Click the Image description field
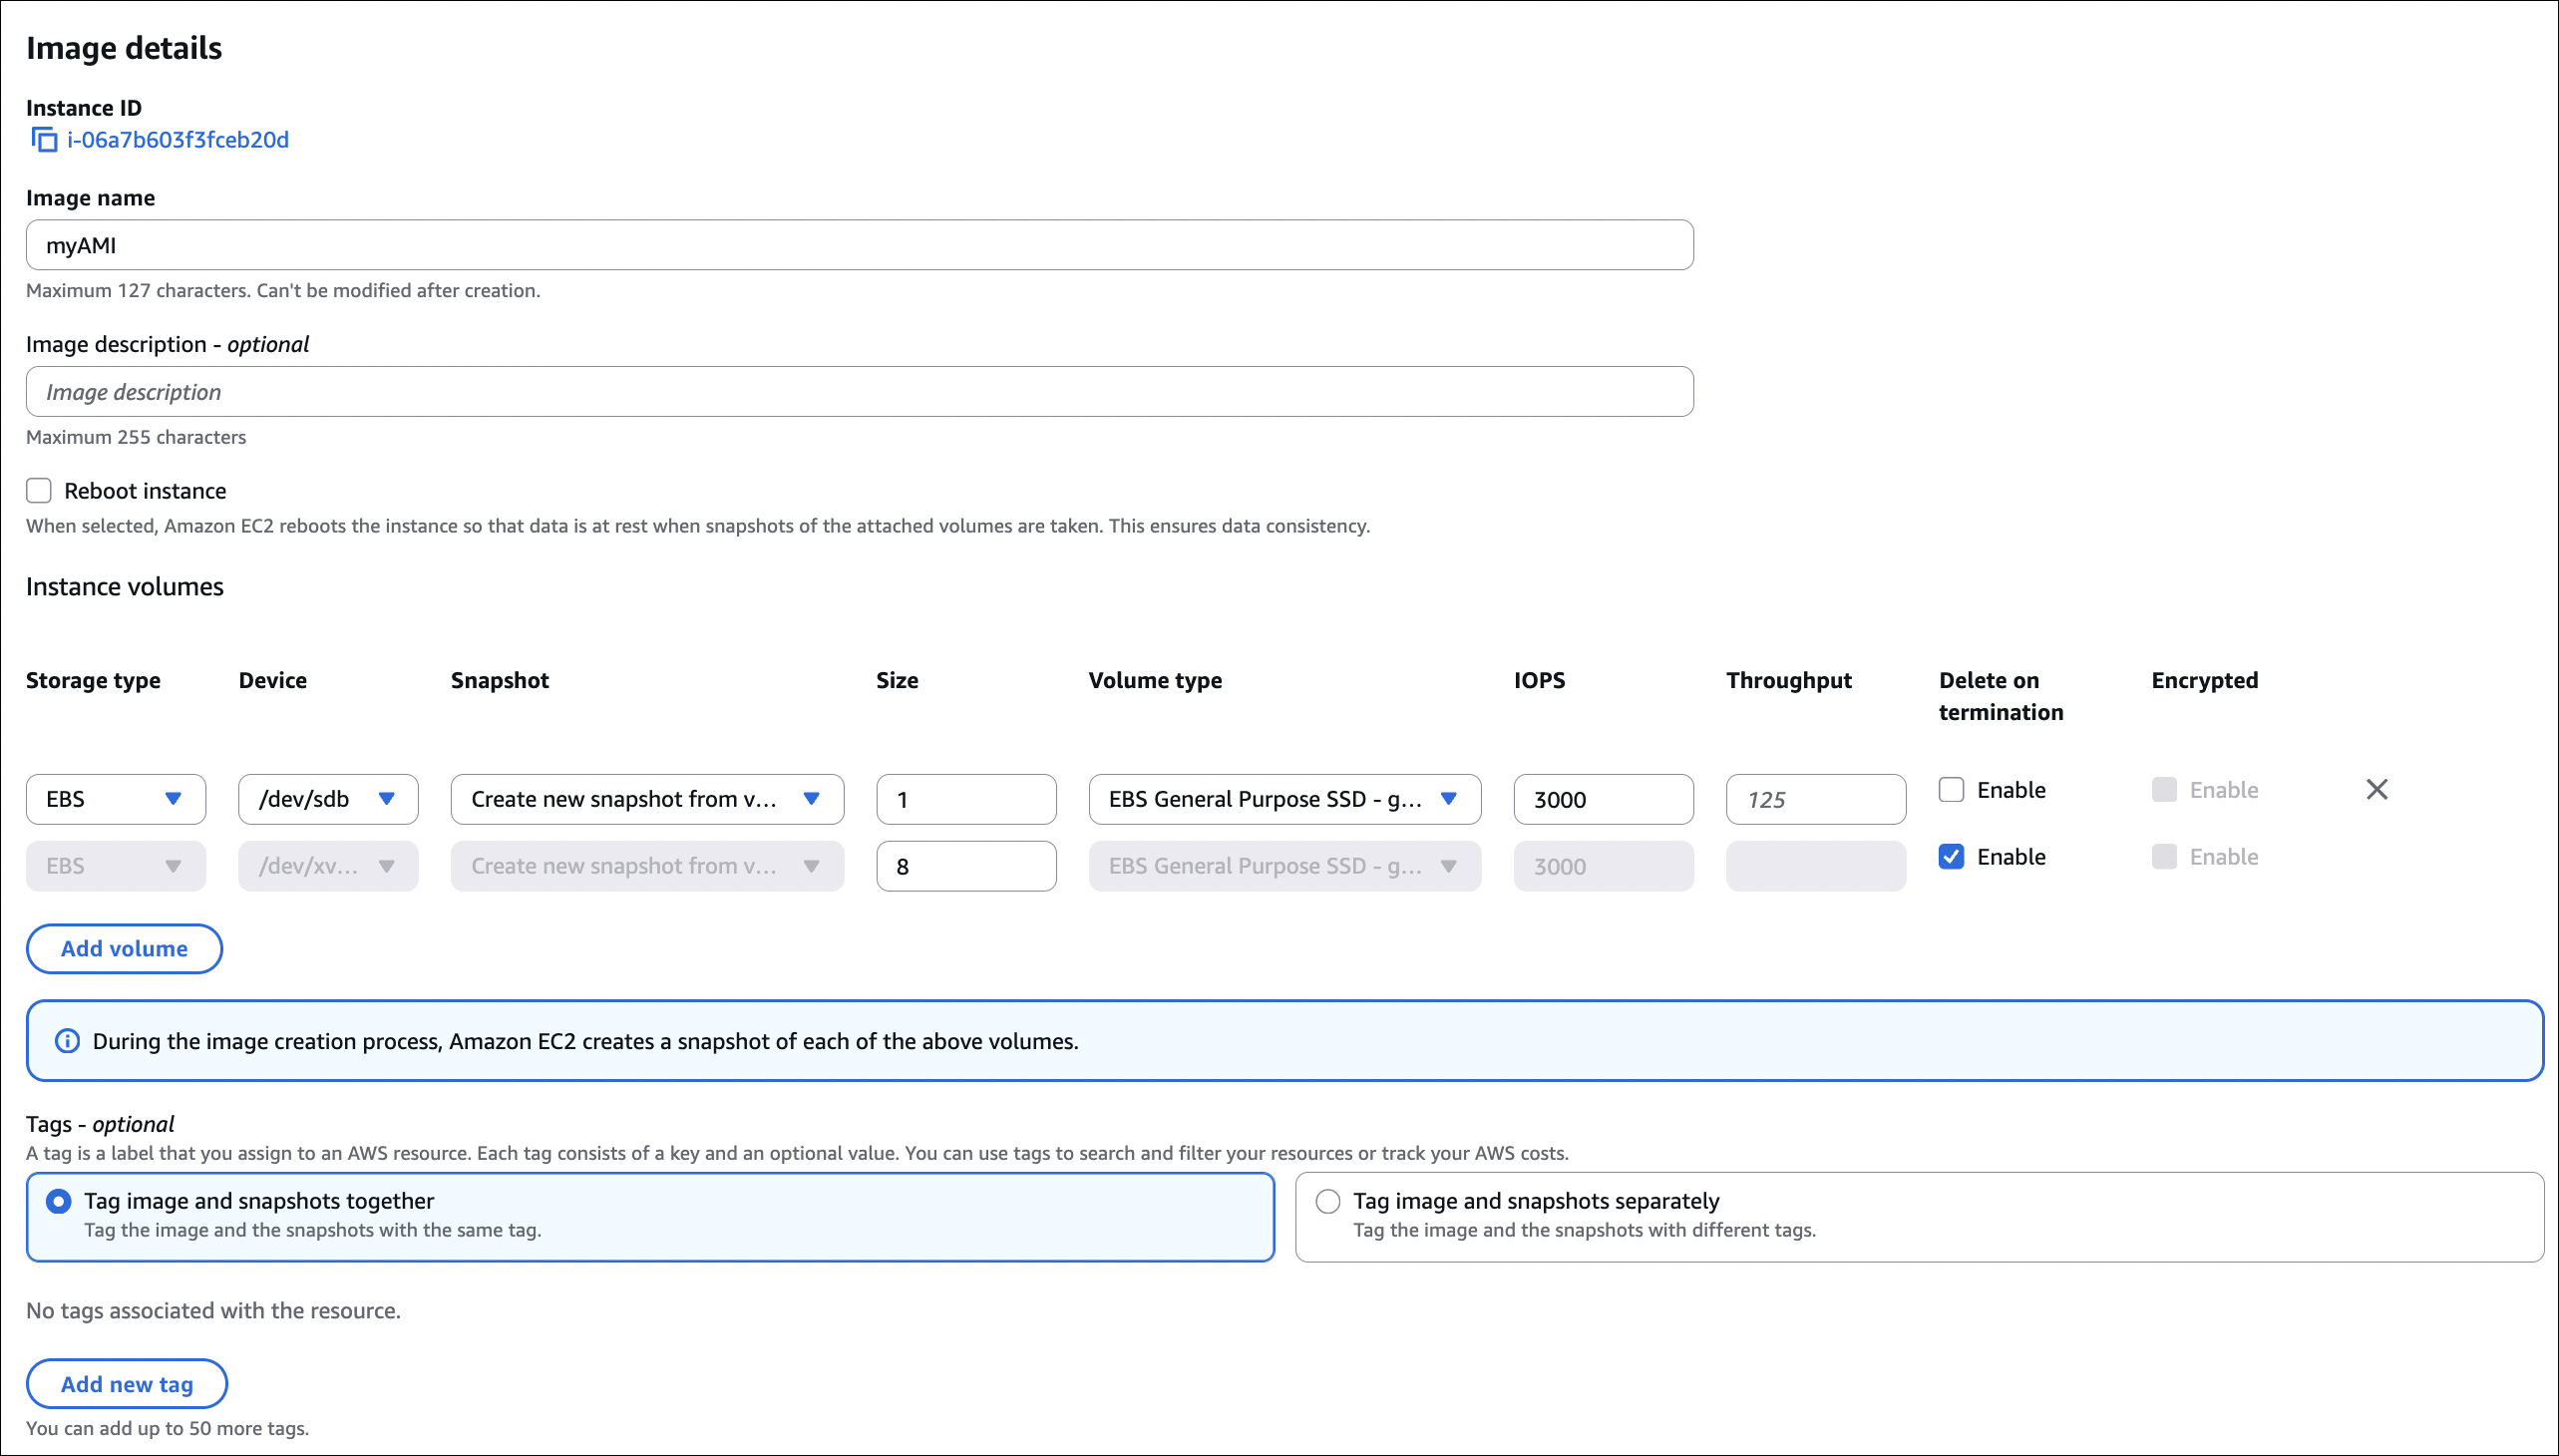The height and width of the screenshot is (1456, 2559). [859, 392]
